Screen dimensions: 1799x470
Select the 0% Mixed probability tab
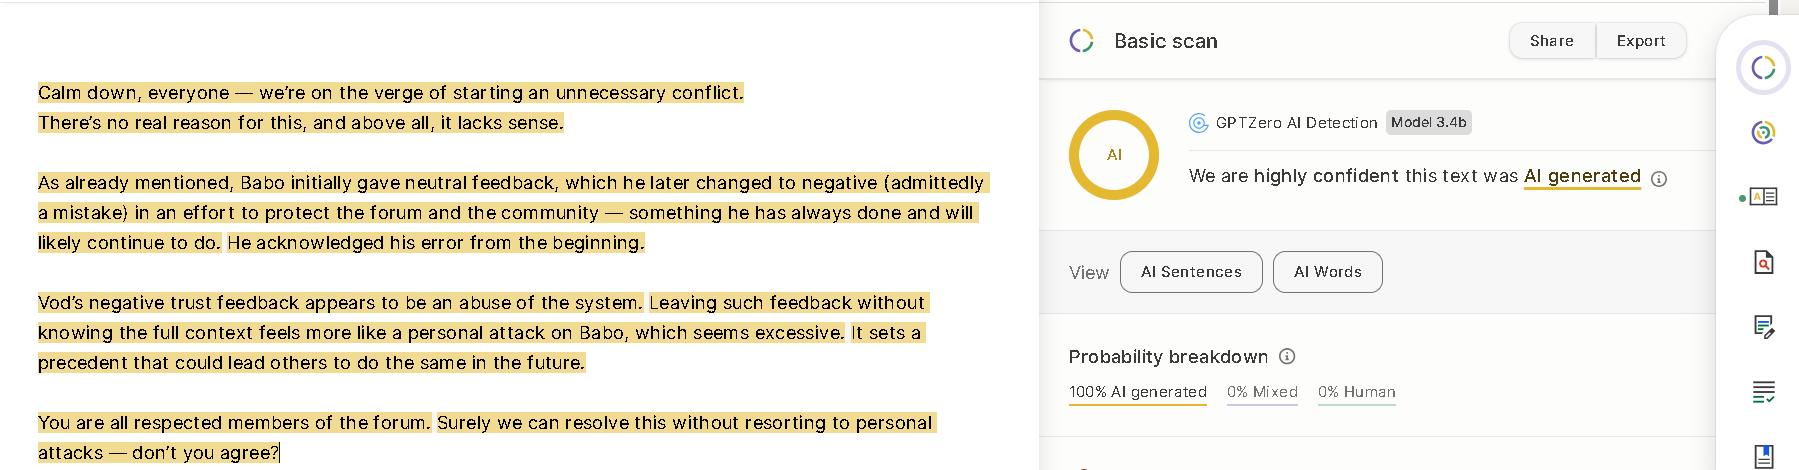pos(1262,393)
